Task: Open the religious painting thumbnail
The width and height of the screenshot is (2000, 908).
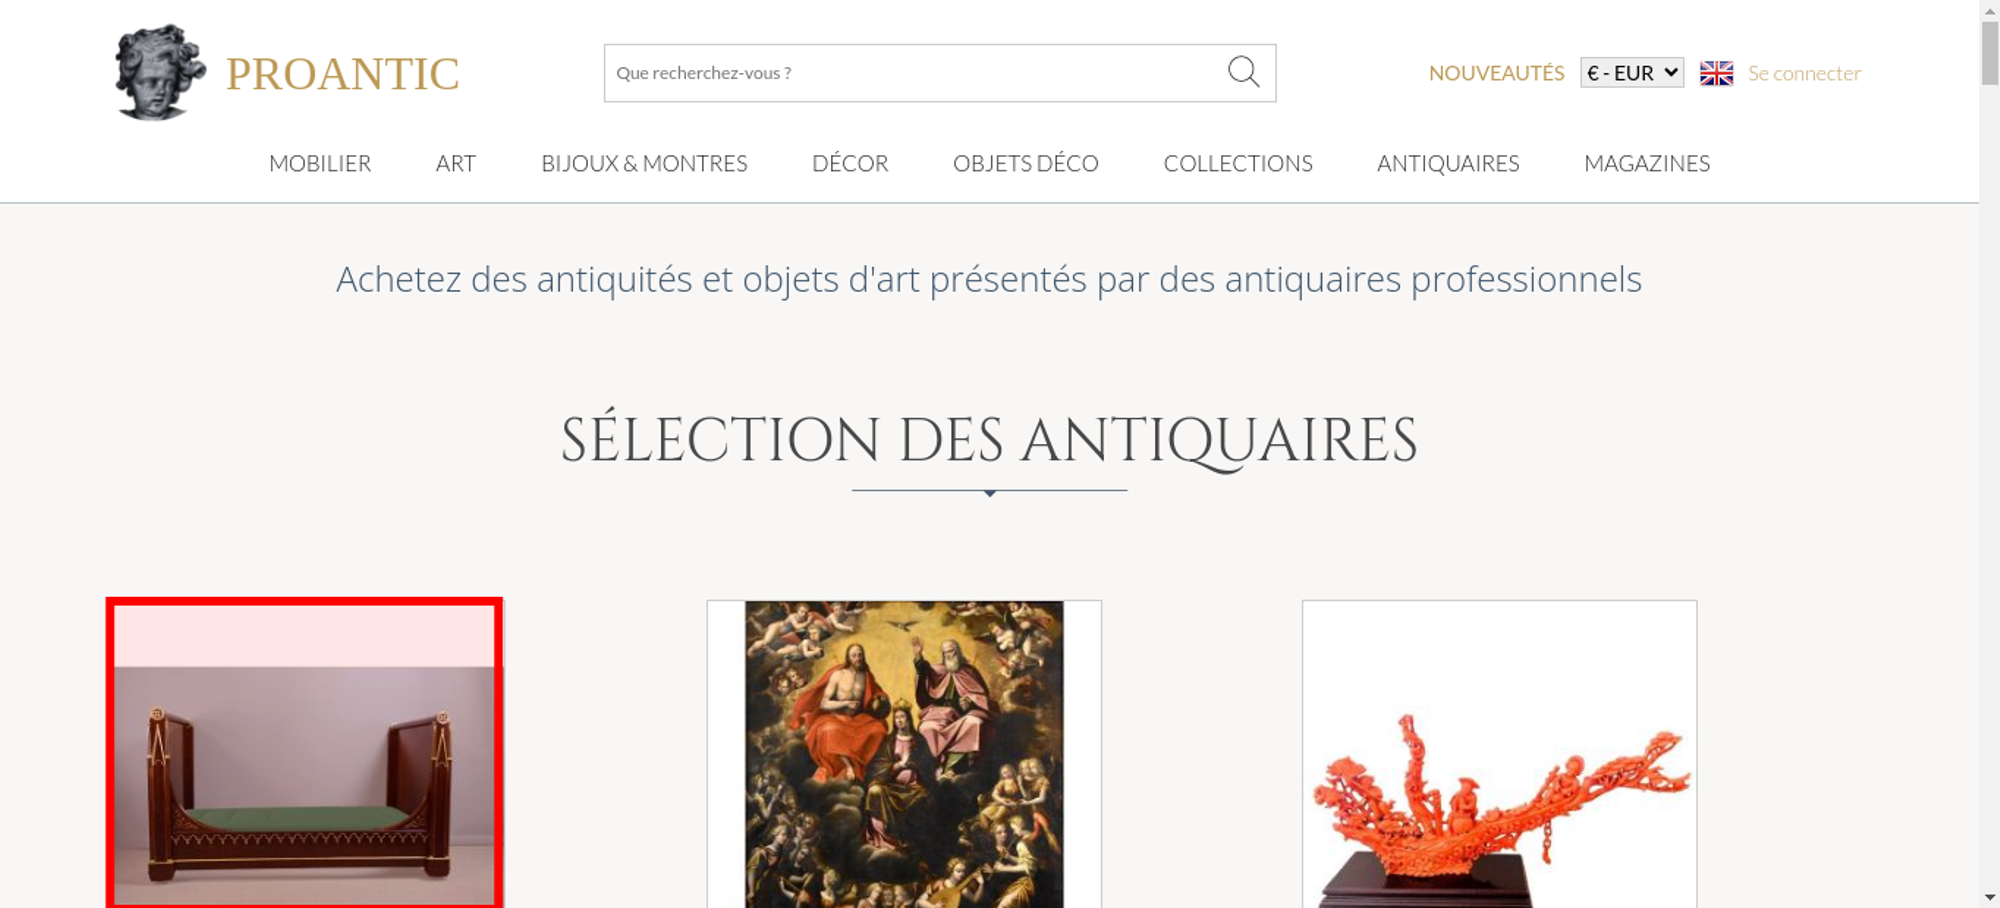Action: (x=904, y=754)
